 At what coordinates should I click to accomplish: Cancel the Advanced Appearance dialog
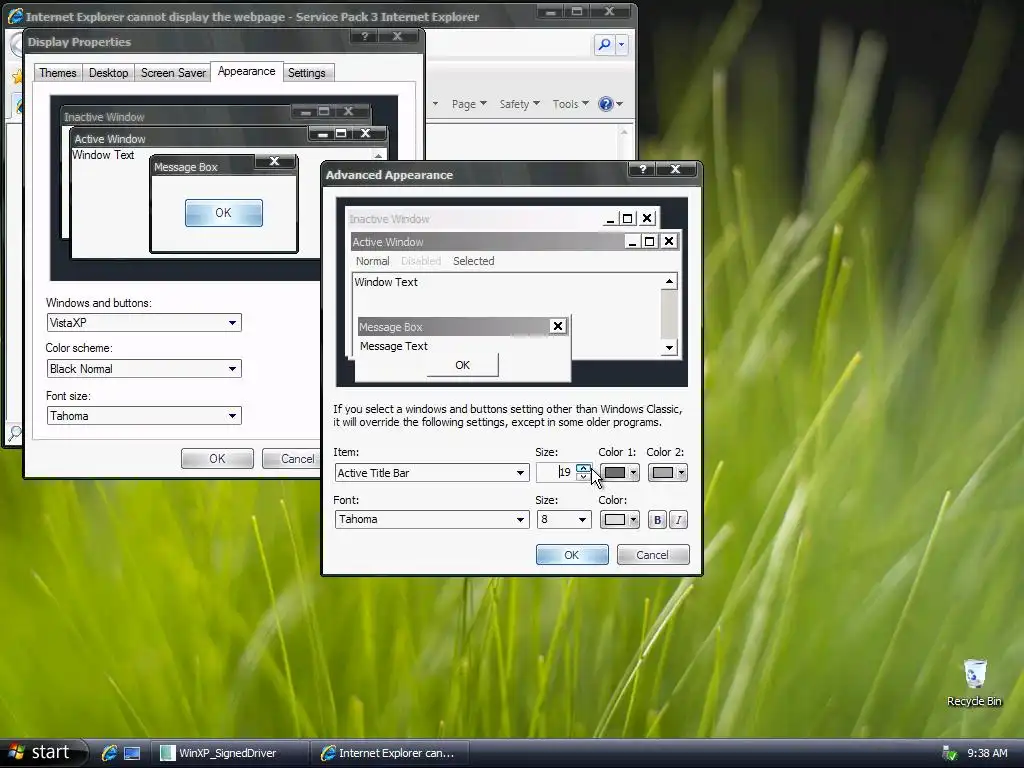point(653,554)
